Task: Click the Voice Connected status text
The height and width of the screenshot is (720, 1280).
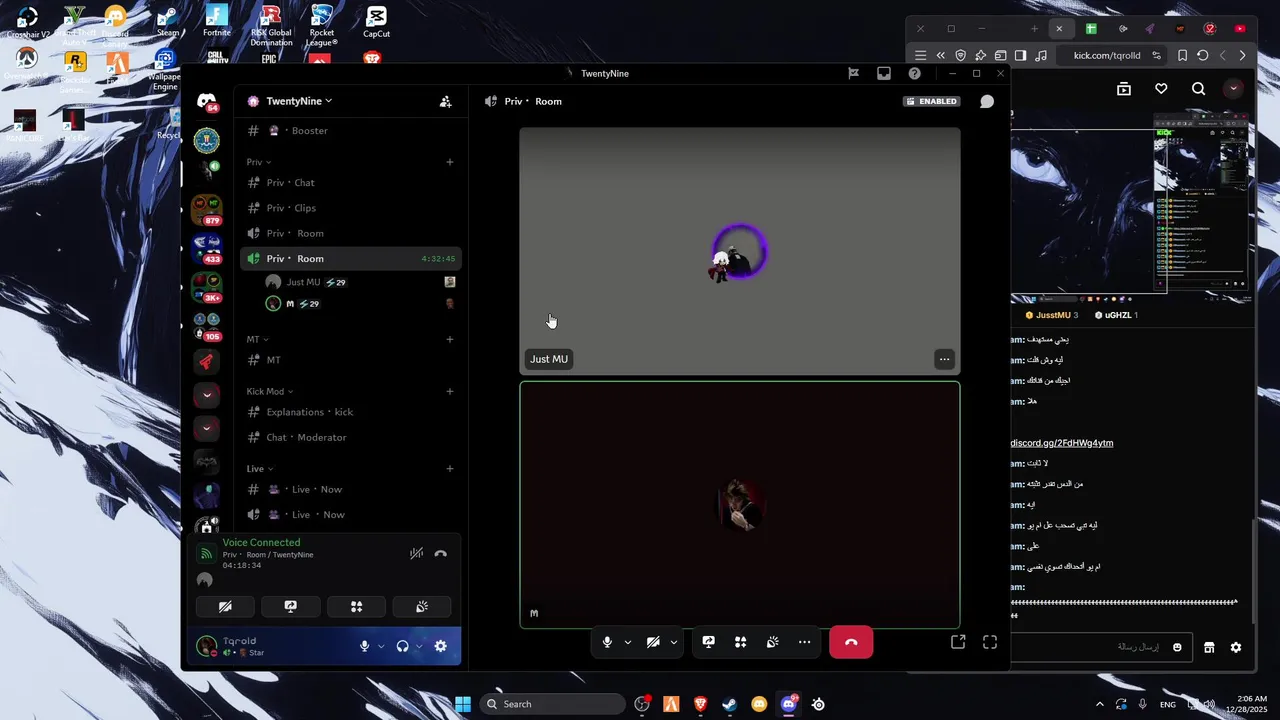Action: [x=261, y=542]
